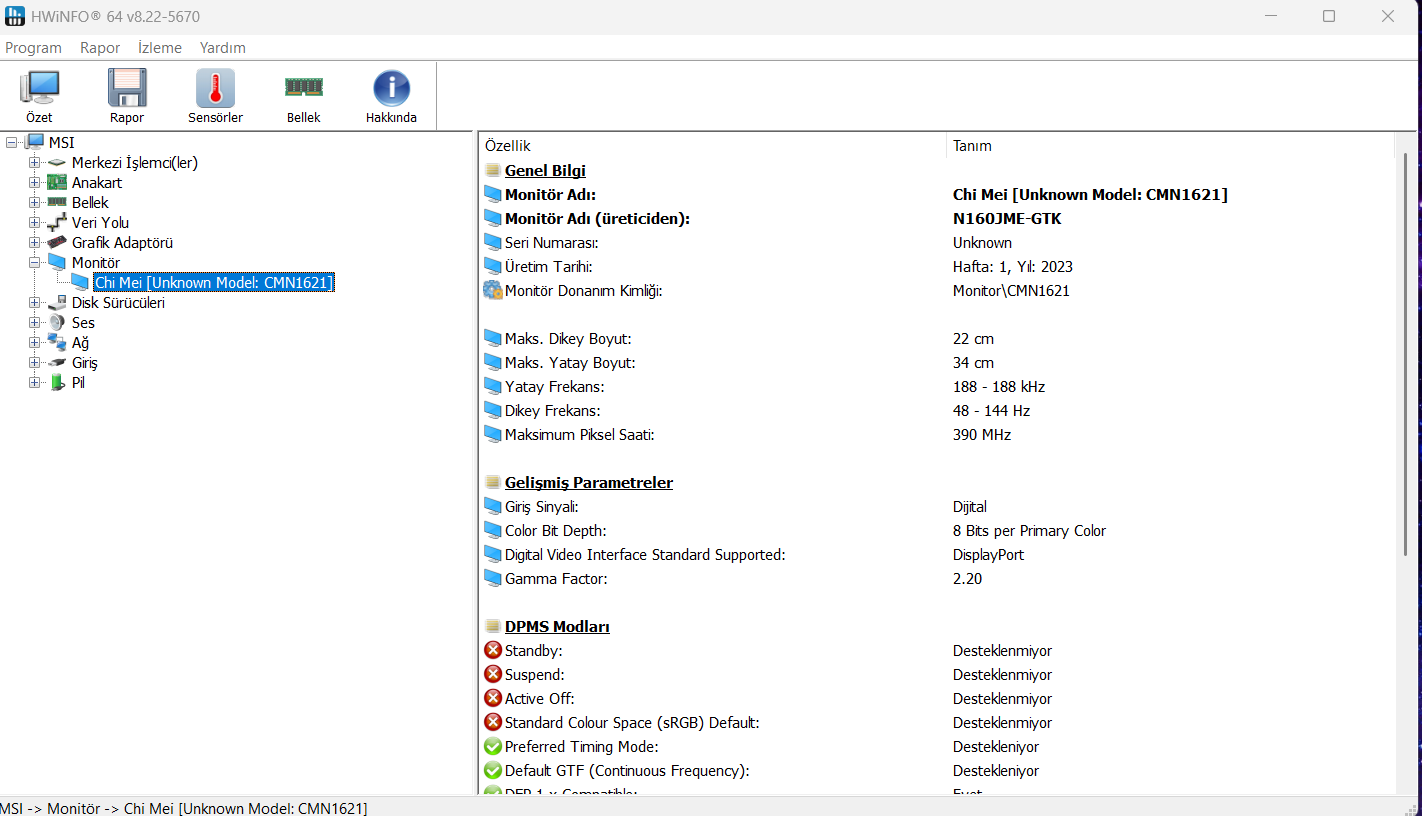Screen dimensions: 1422x816
Task: Click the red X icon beside Standby
Action: pos(493,651)
